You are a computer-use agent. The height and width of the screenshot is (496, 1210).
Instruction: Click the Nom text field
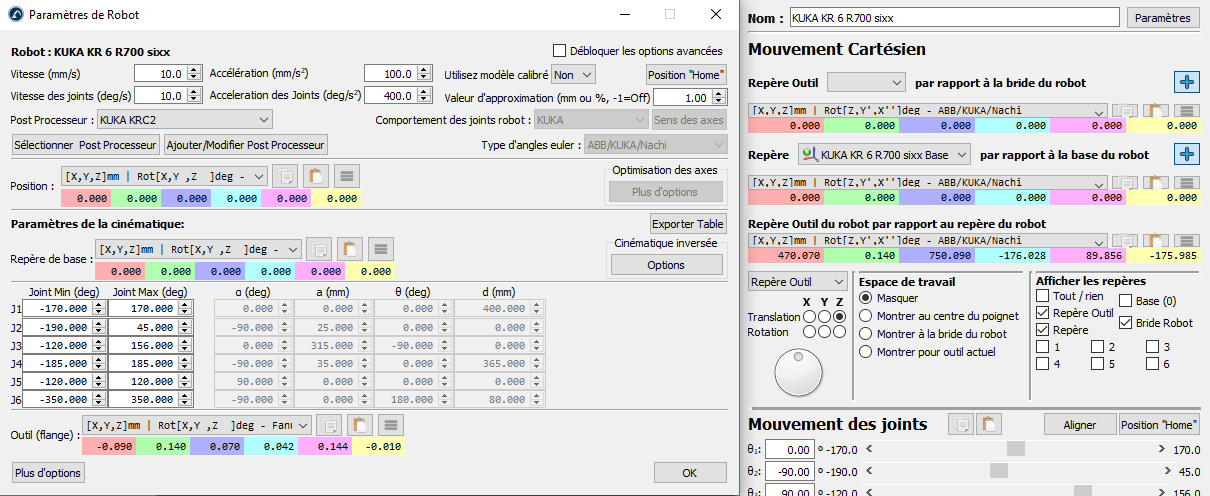click(x=953, y=18)
